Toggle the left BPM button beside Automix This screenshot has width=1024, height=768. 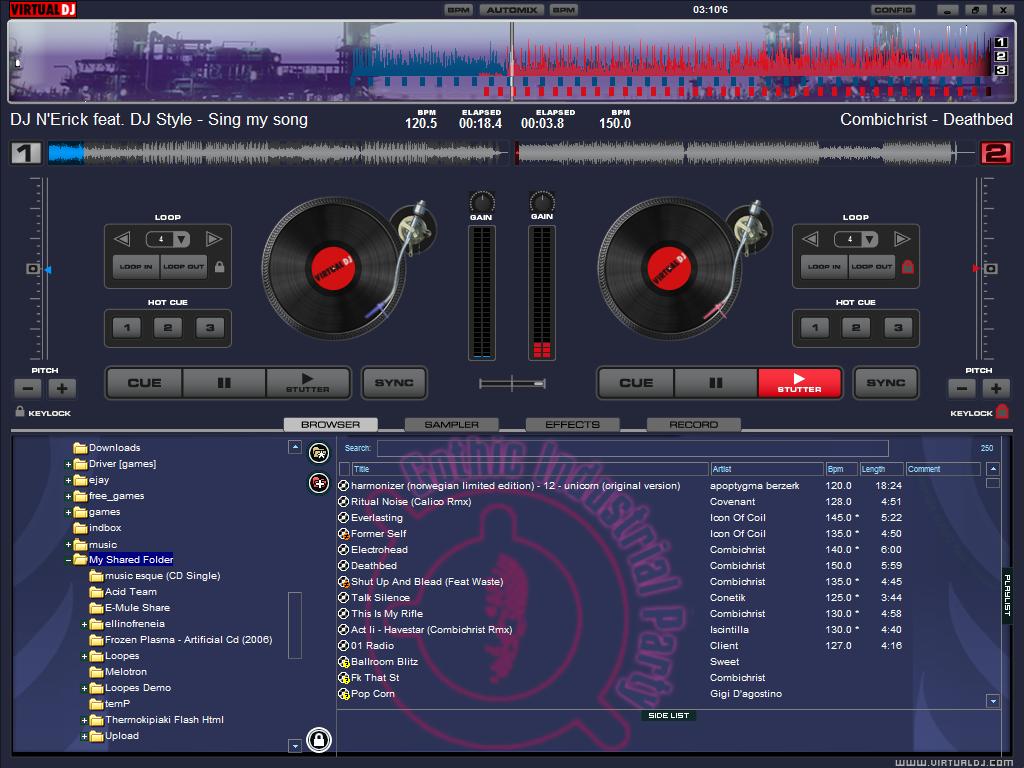(x=458, y=10)
